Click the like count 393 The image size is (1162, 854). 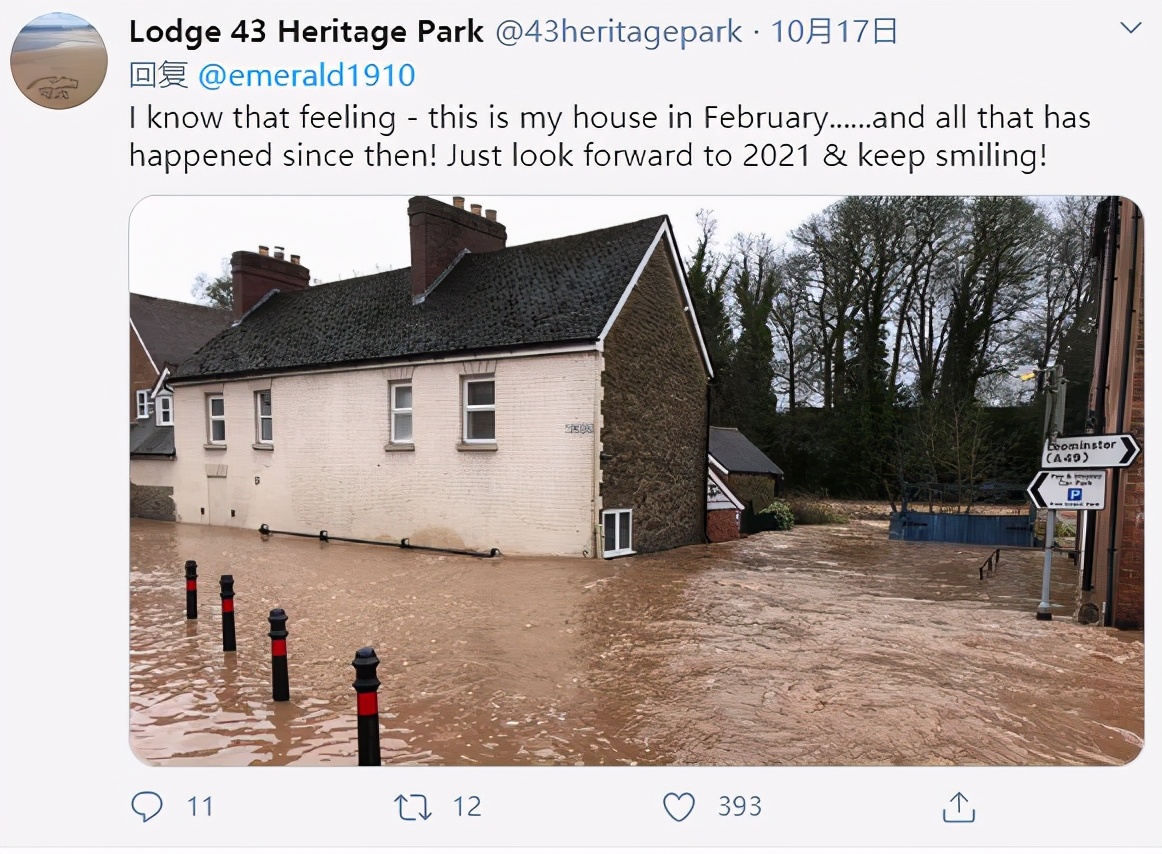coord(739,807)
